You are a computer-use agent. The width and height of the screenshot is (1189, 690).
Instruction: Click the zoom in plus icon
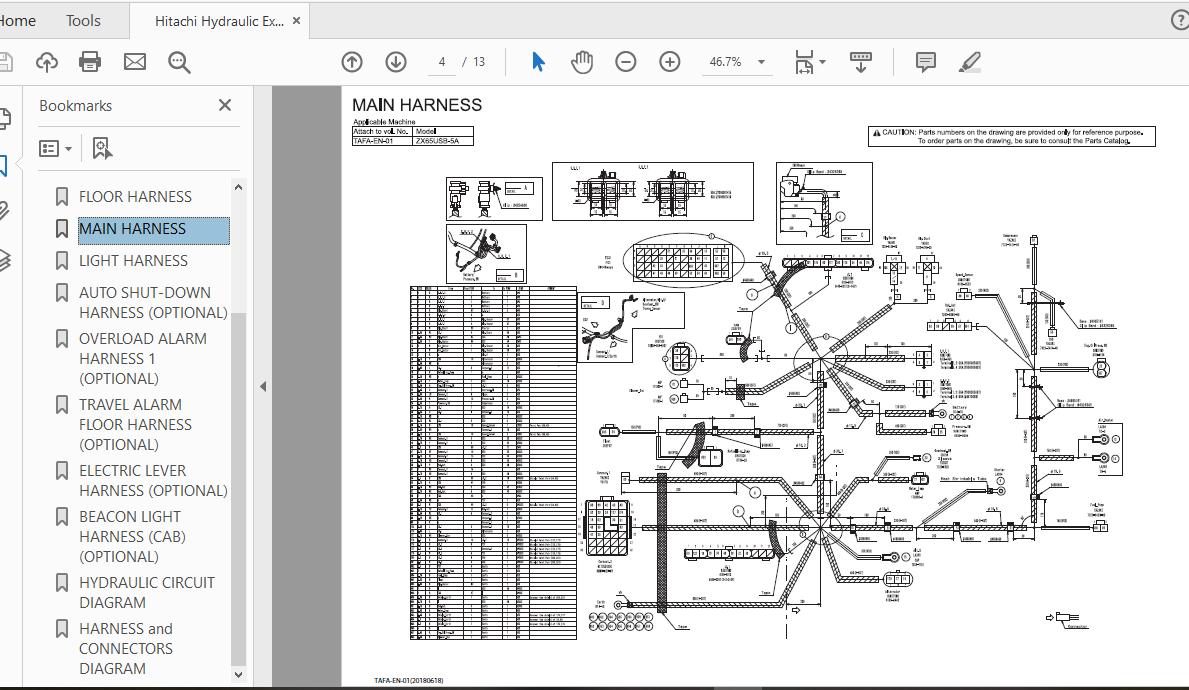point(670,62)
